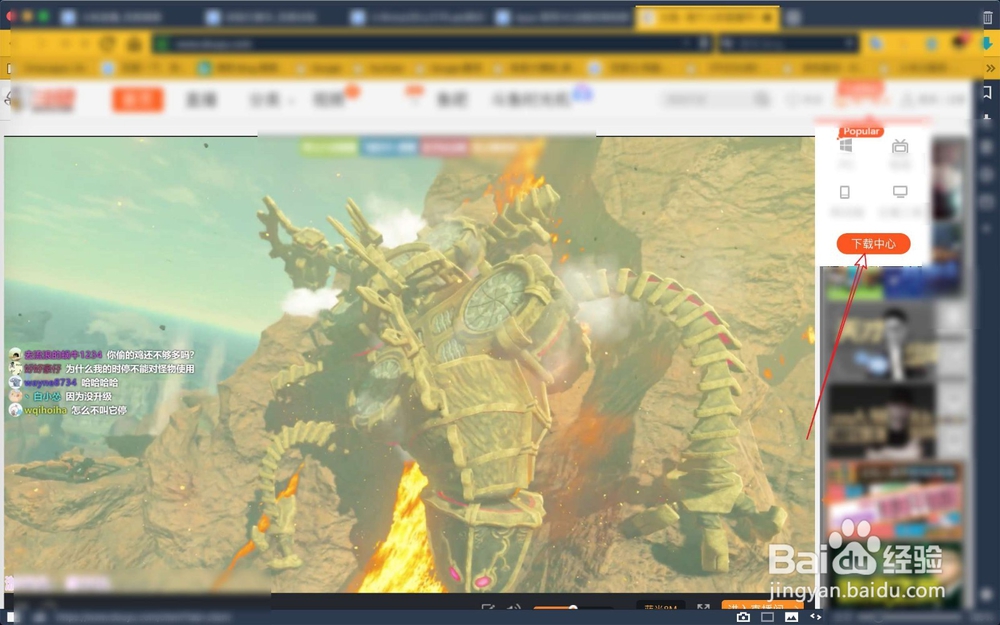Focus the browser search field

coord(788,43)
